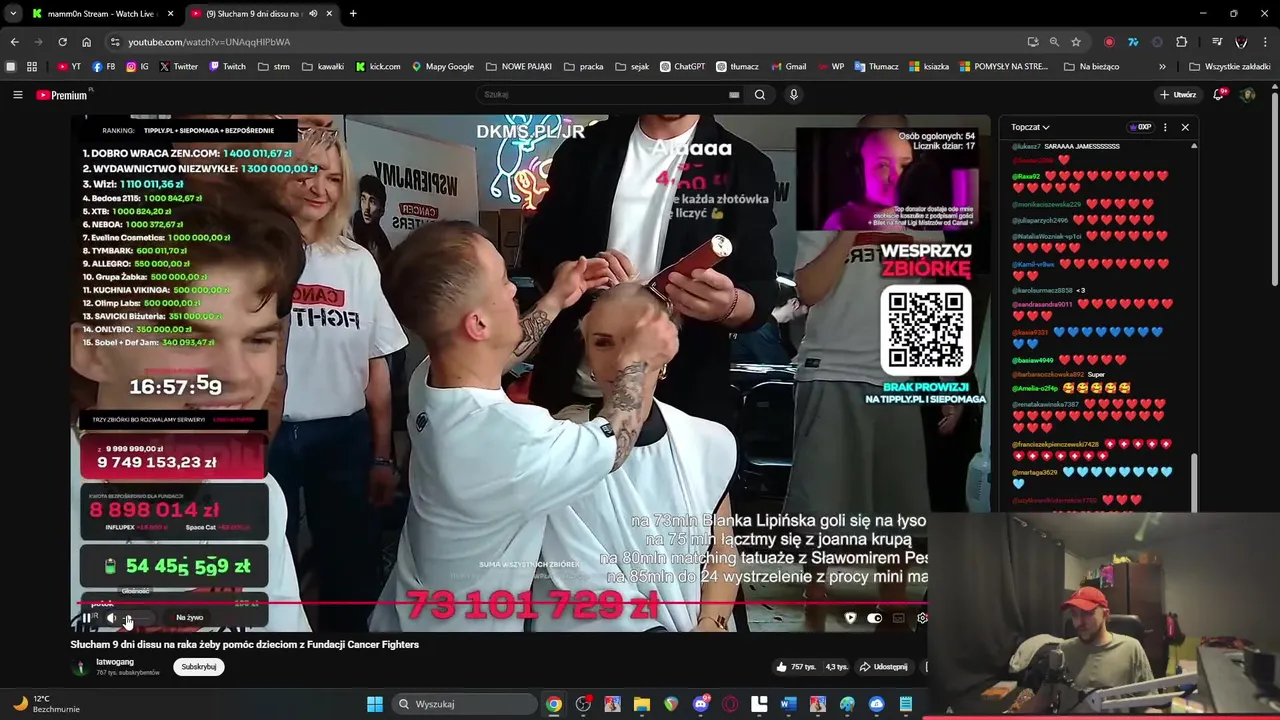This screenshot has height=720, width=1280.
Task: Toggle subtitles button in the player
Action: pos(898,618)
